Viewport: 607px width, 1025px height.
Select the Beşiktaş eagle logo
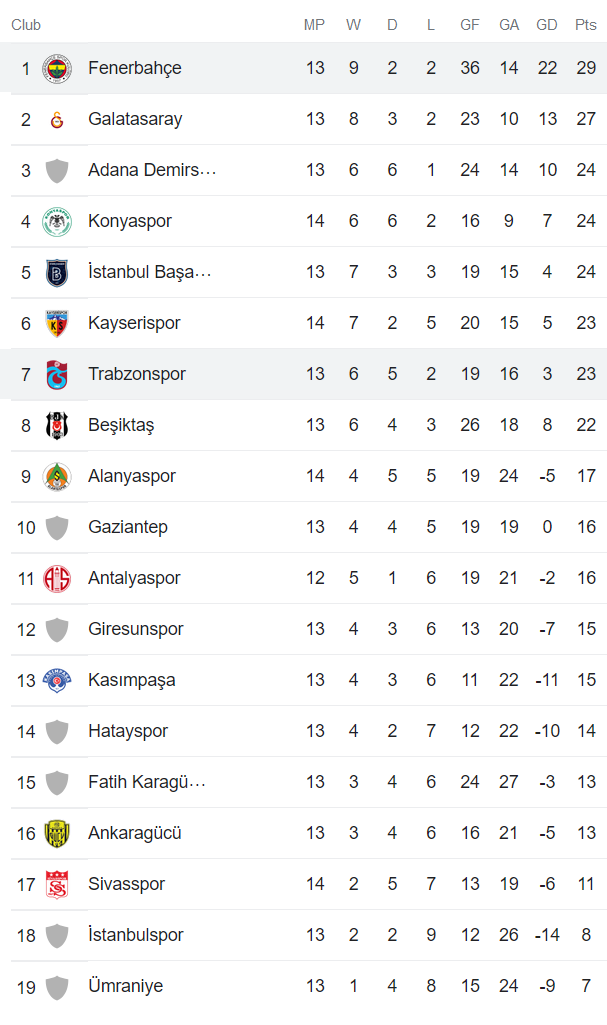(x=58, y=424)
